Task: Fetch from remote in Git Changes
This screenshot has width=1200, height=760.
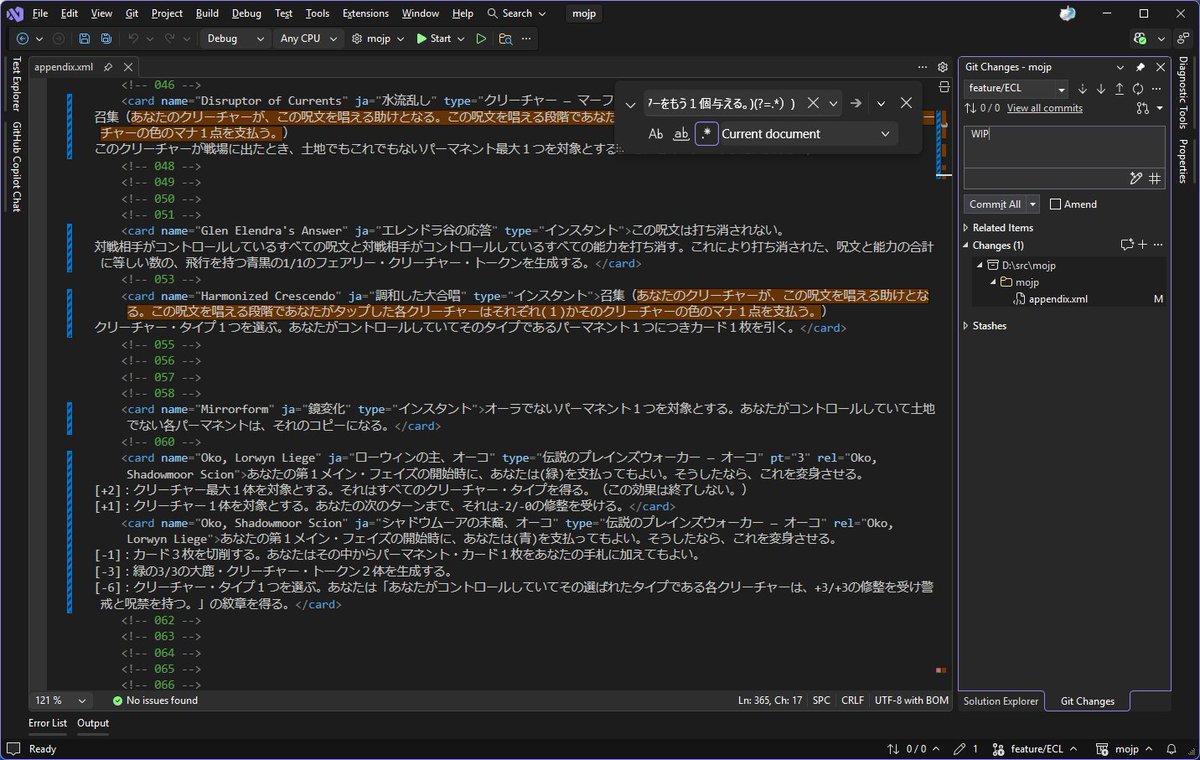Action: pos(1082,89)
